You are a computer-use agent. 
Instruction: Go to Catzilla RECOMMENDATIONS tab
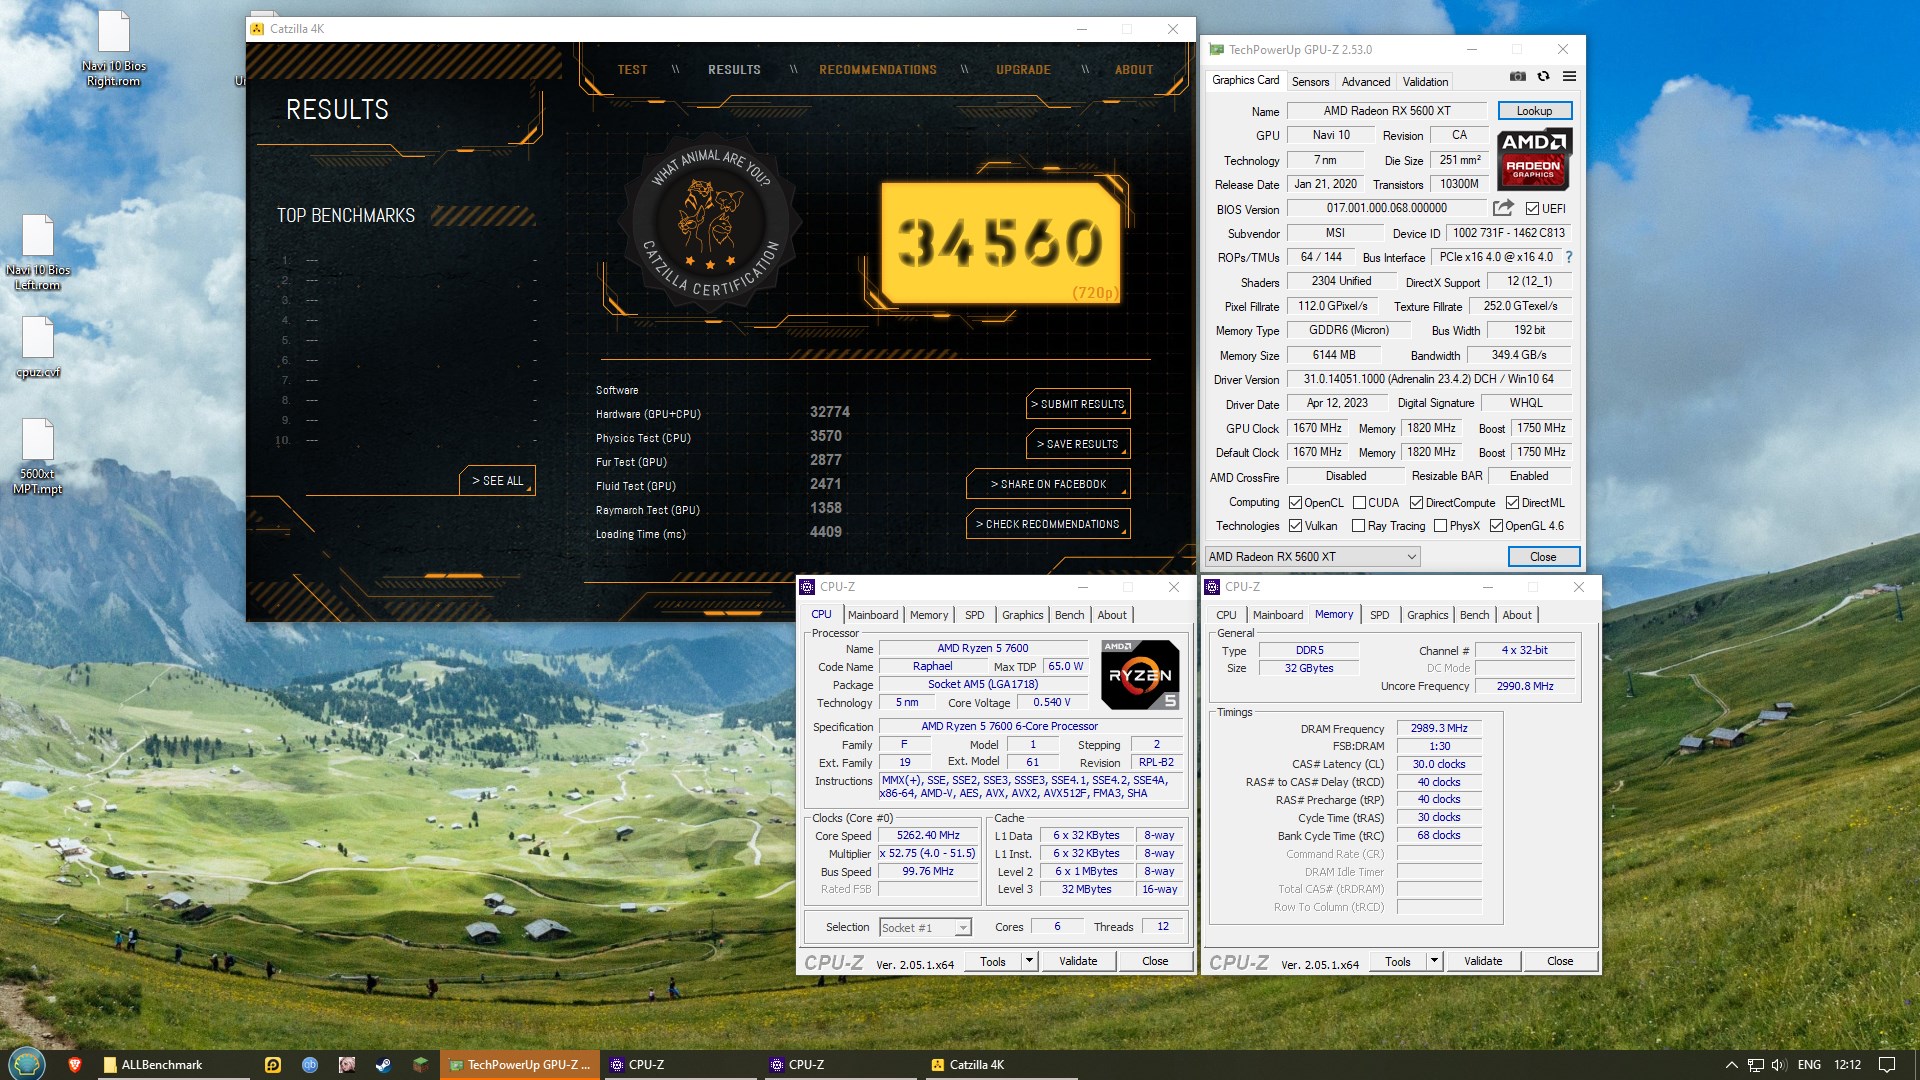pos(878,70)
